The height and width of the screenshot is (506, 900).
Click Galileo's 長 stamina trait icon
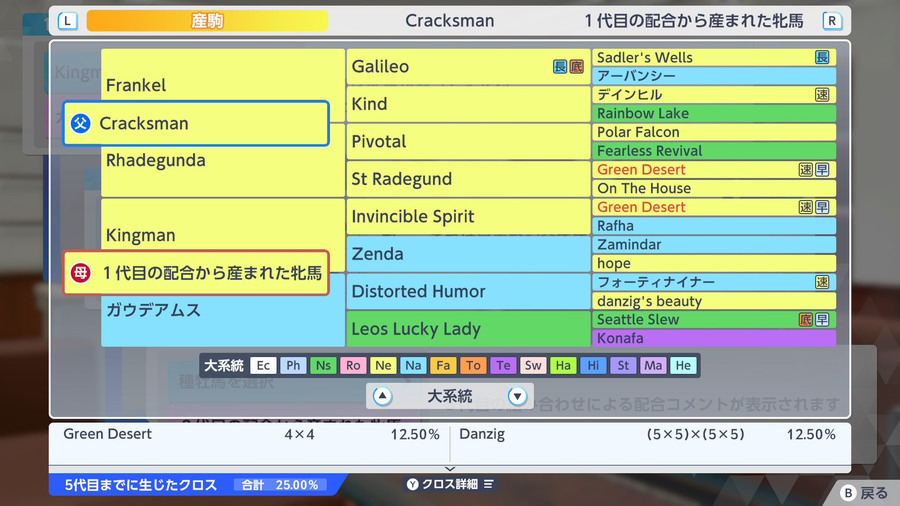coord(560,67)
